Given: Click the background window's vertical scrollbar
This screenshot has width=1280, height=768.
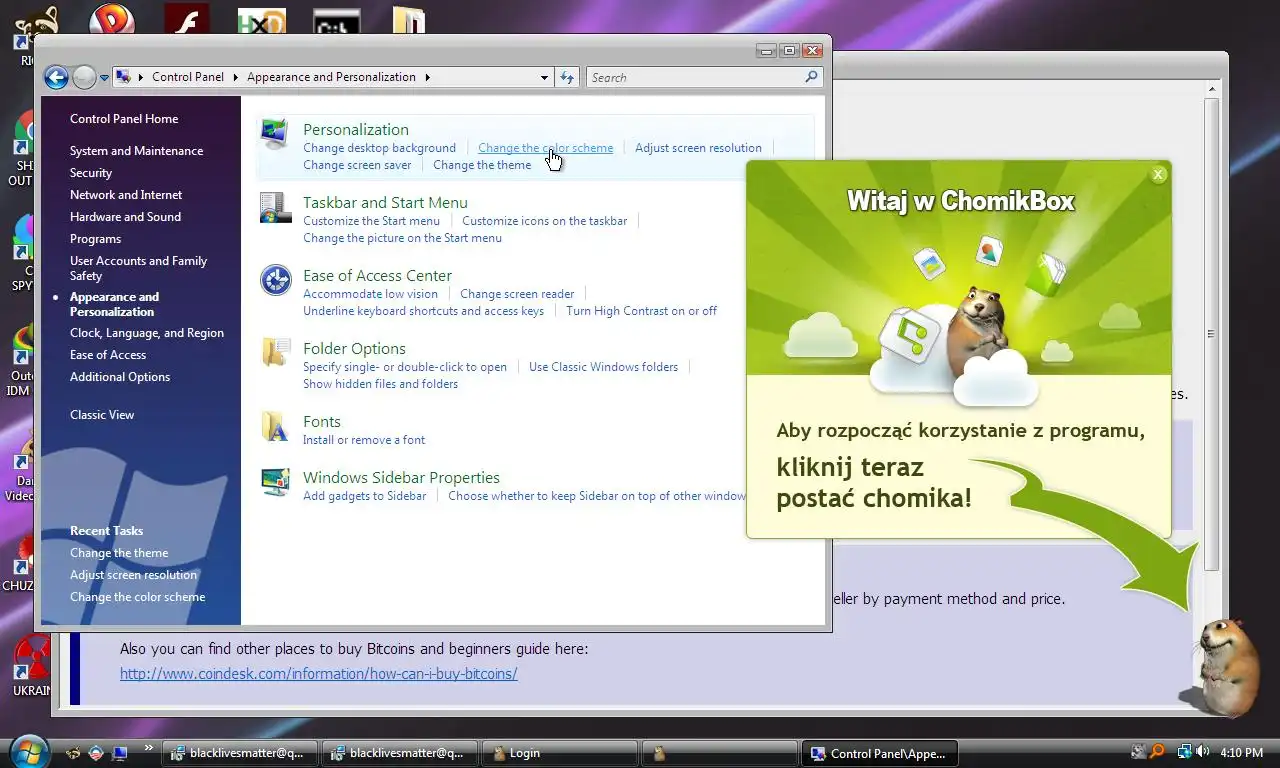Looking at the screenshot, I should pyautogui.click(x=1212, y=334).
